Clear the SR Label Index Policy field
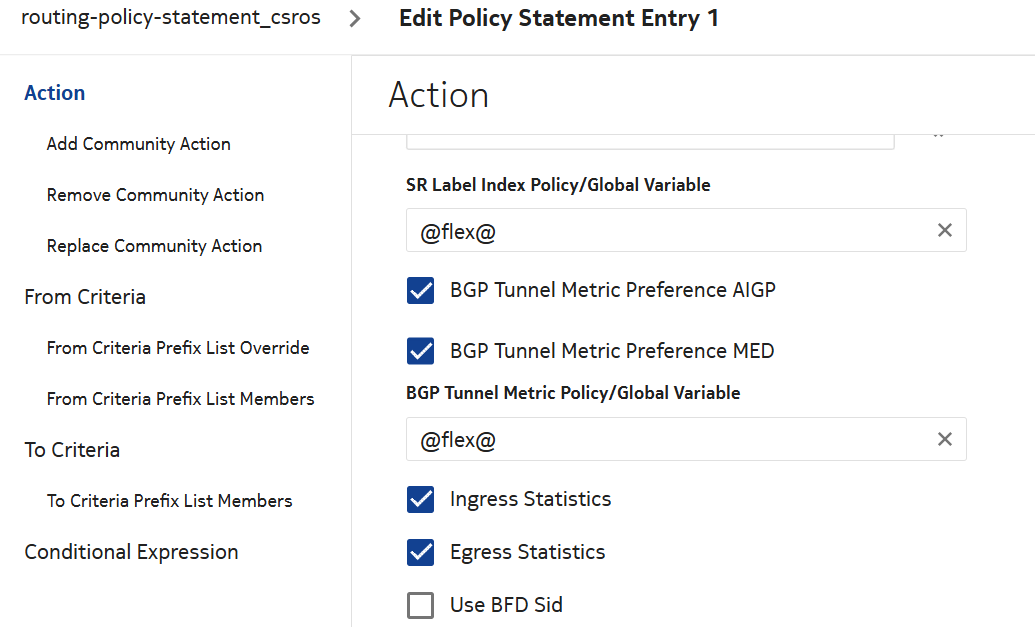The image size is (1035, 627). (x=944, y=231)
